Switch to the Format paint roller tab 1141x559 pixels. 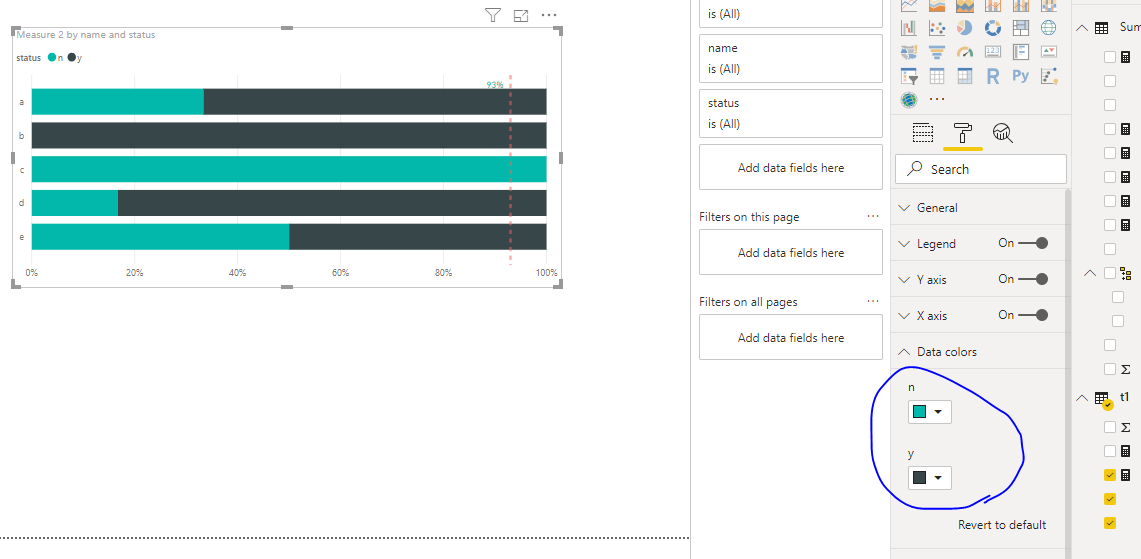[x=963, y=133]
